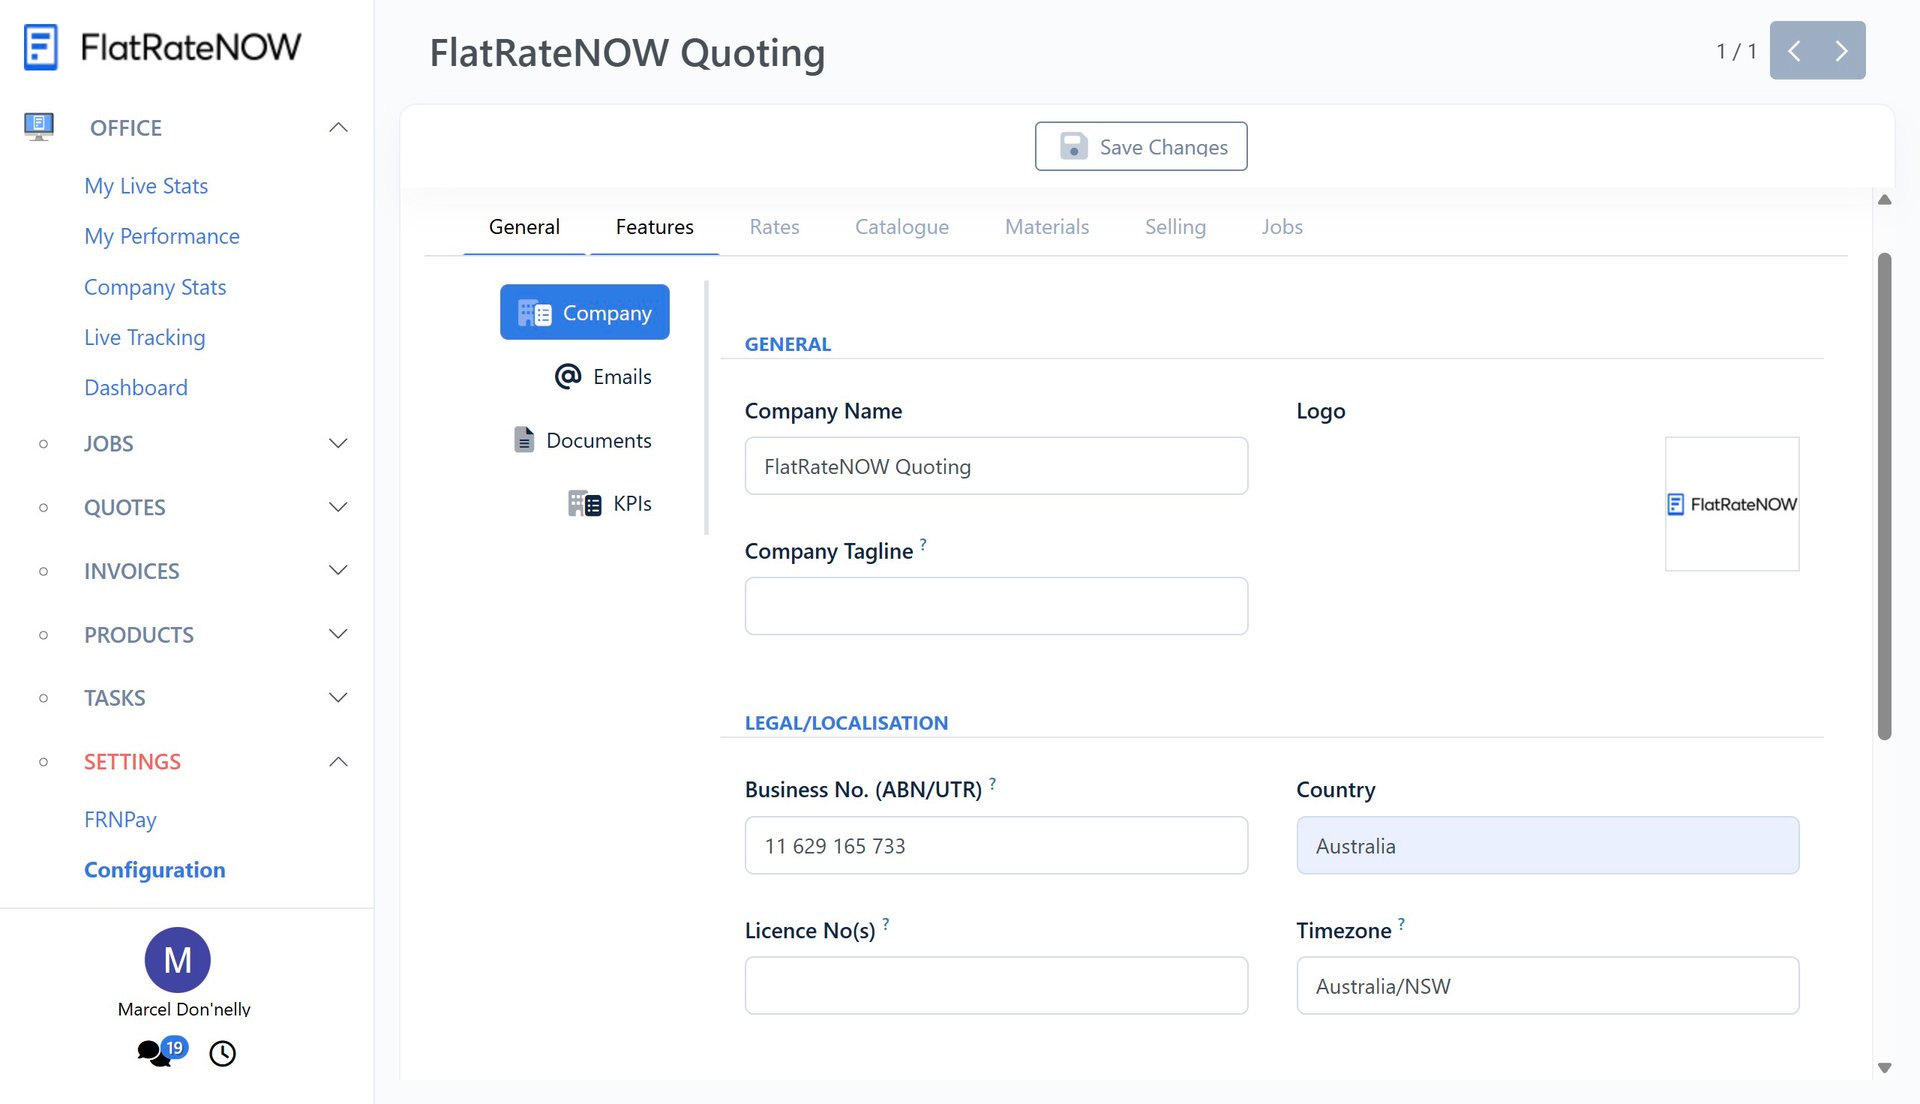Open the My Performance link
This screenshot has width=1920, height=1104.
162,236
